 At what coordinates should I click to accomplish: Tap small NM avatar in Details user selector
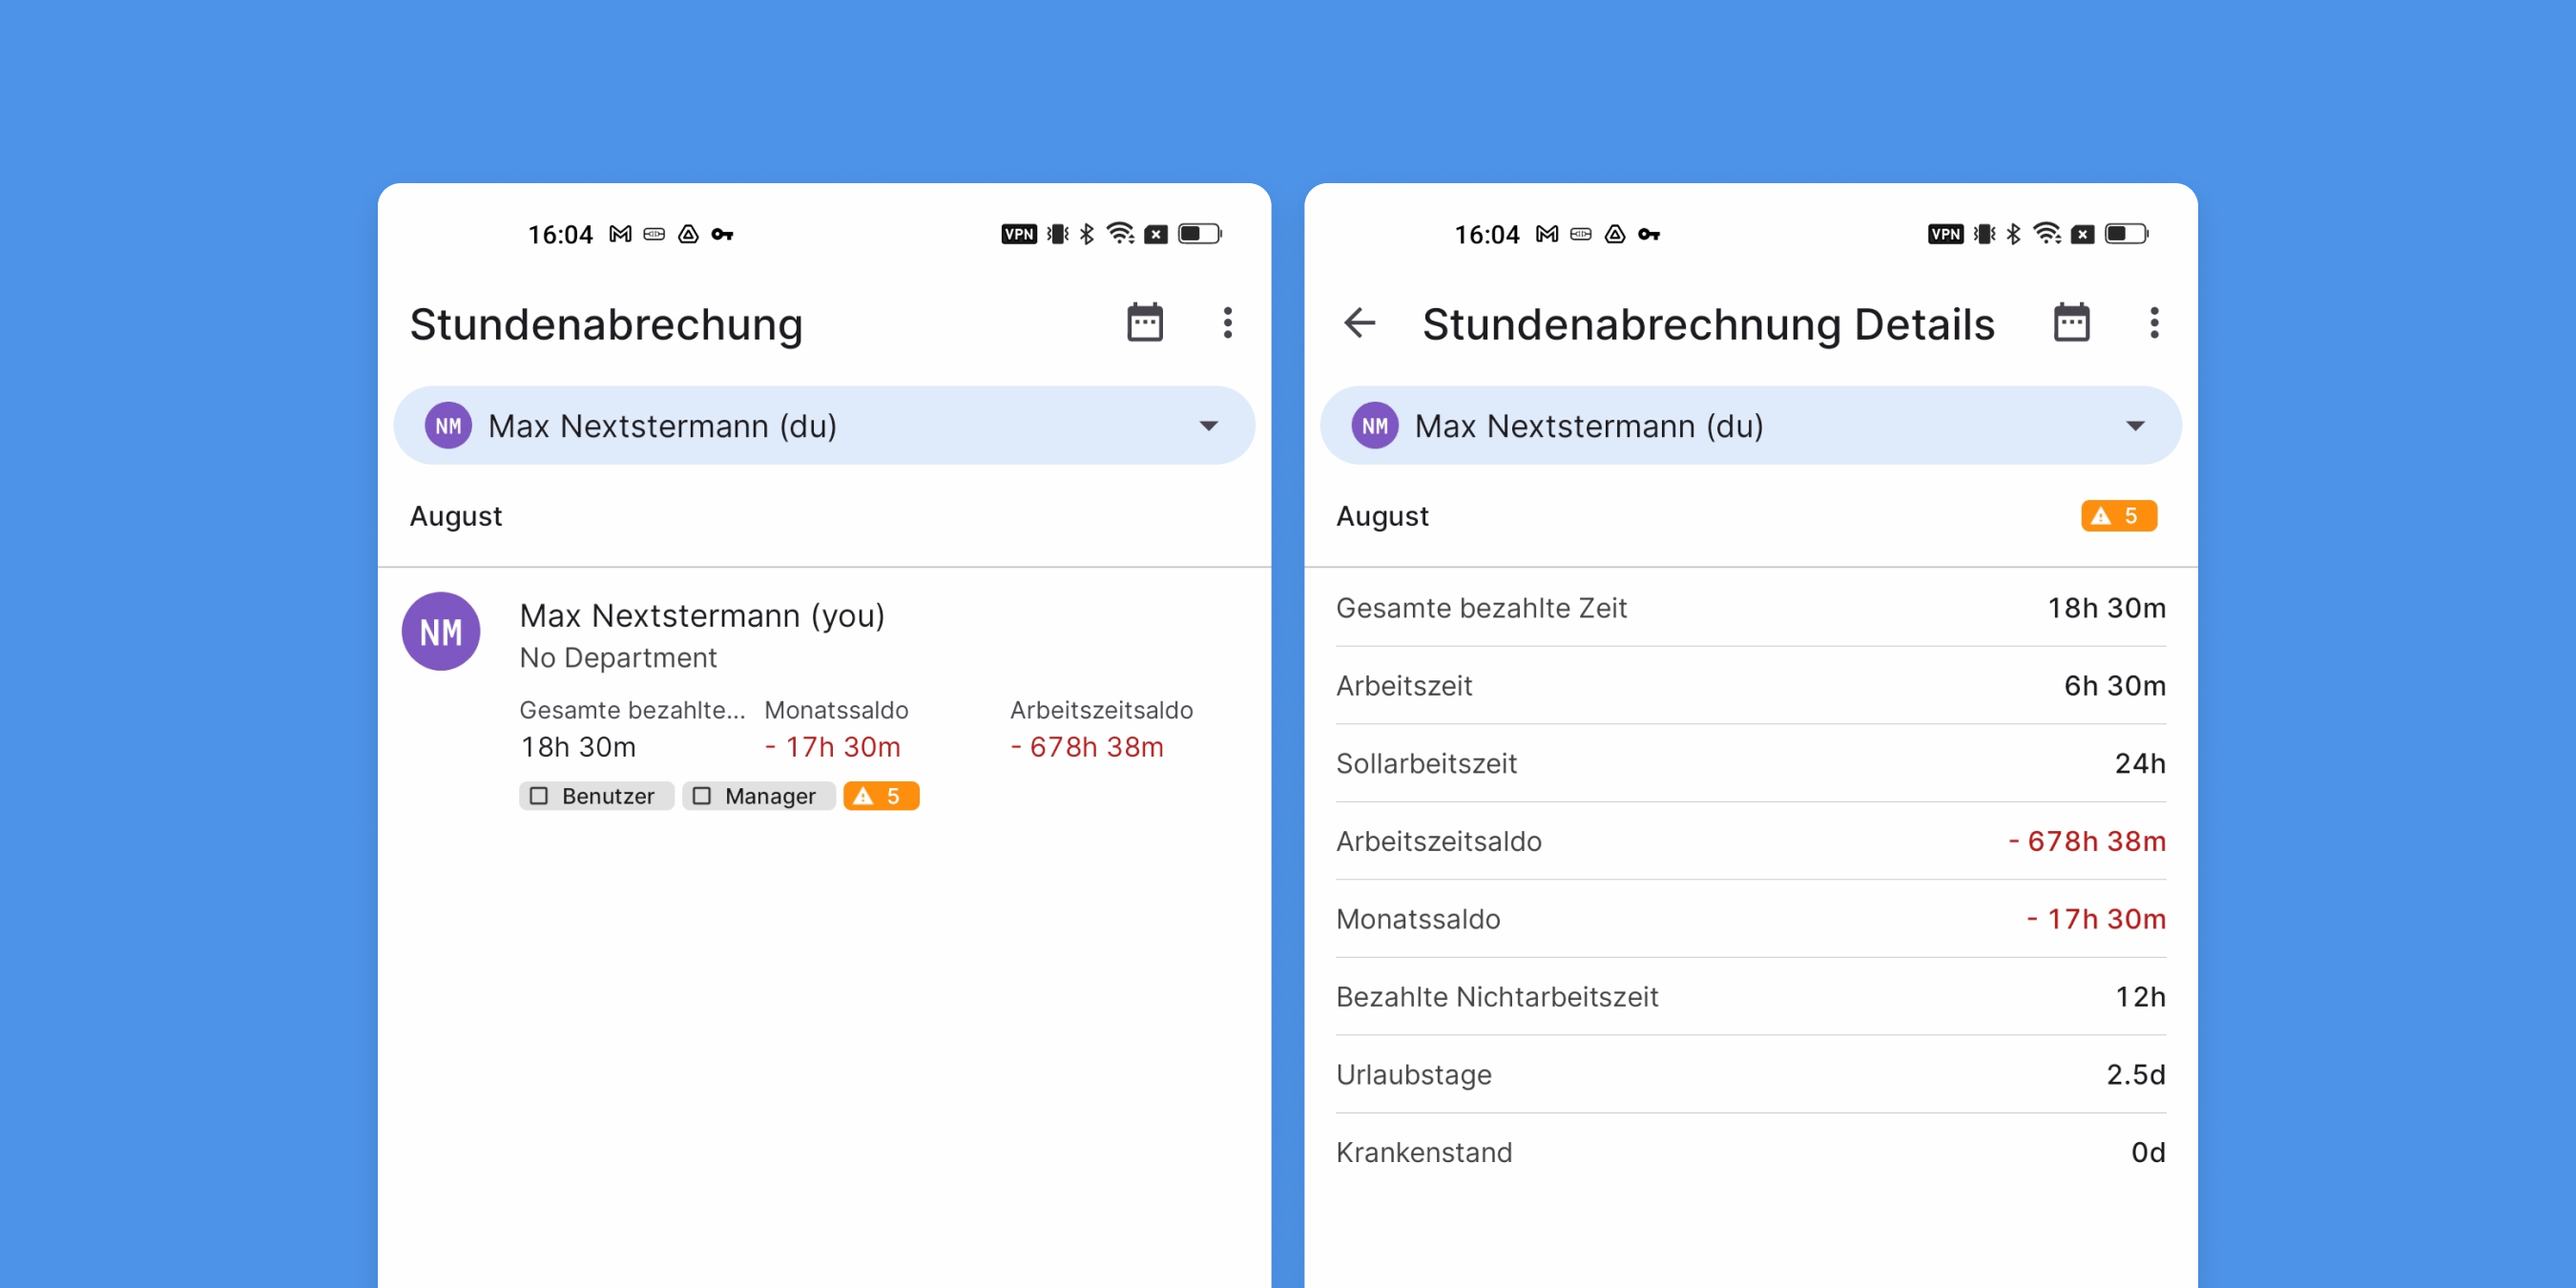1375,426
